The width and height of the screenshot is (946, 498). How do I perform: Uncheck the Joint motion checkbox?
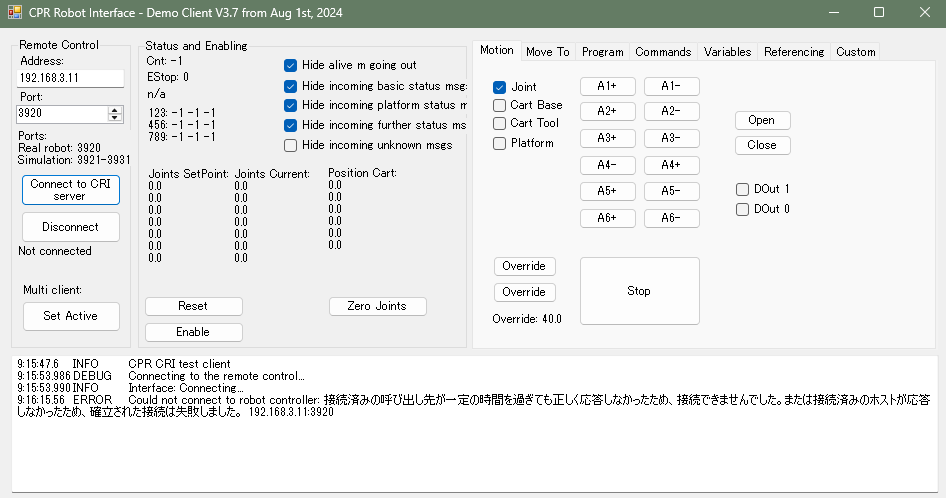500,87
